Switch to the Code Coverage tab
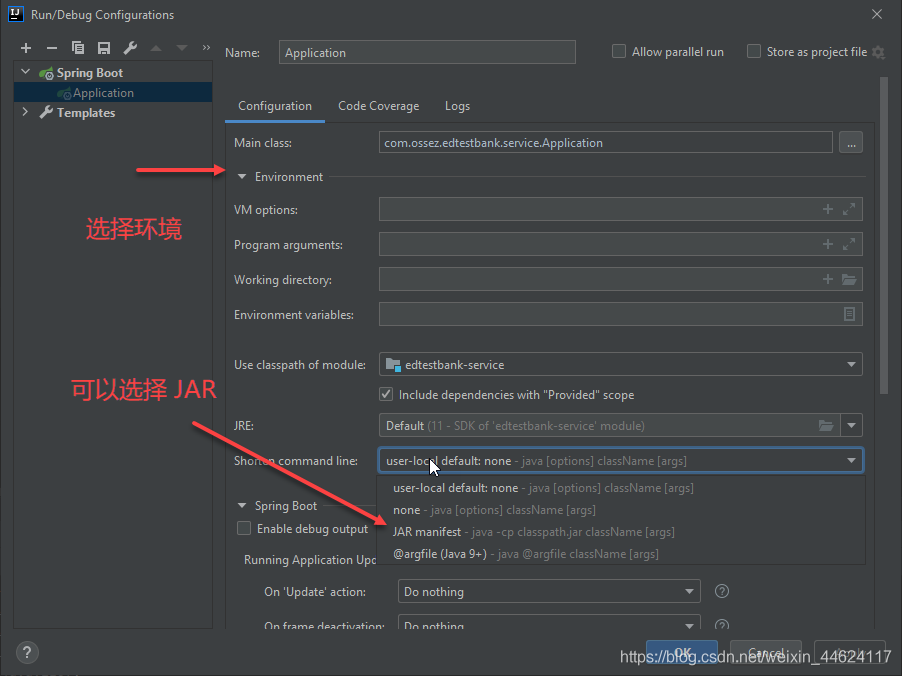Image resolution: width=902 pixels, height=676 pixels. [x=378, y=106]
